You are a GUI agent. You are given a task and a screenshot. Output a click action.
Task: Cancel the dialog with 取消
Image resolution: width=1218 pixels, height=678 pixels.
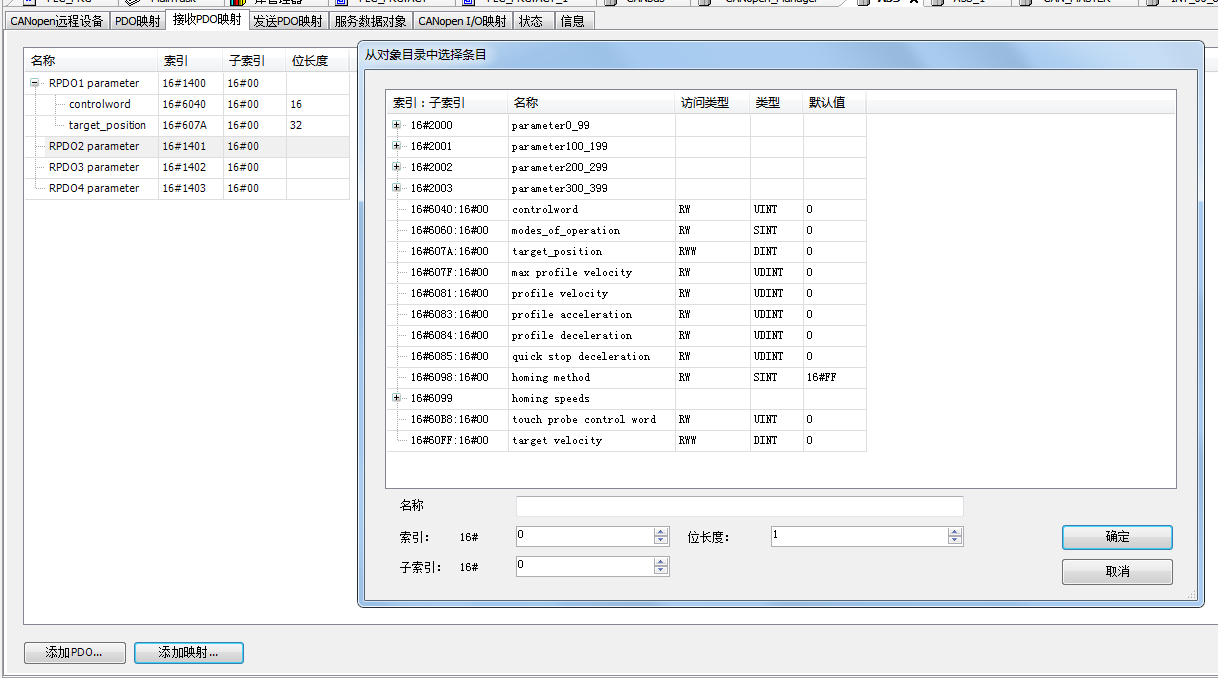tap(1117, 572)
